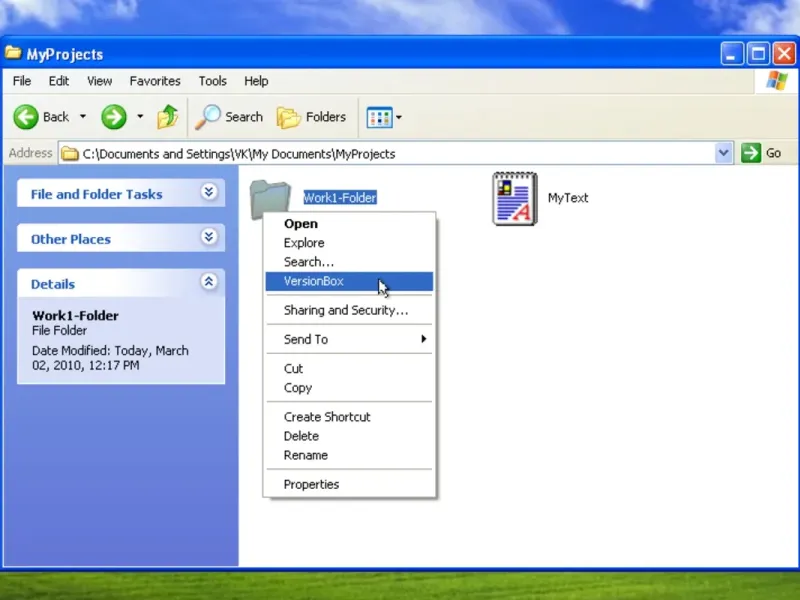The height and width of the screenshot is (600, 800).
Task: Expand File and Folder Tasks panel
Action: (209, 192)
